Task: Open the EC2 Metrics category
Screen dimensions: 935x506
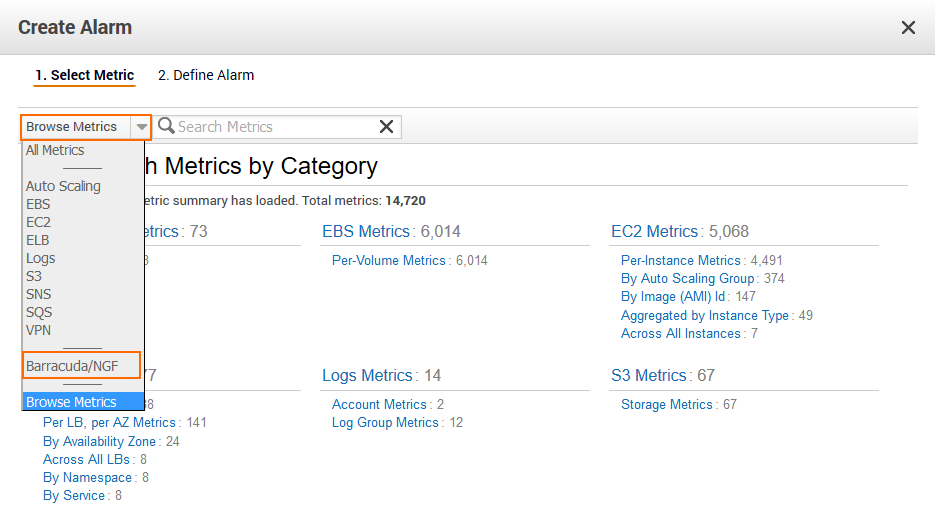Action: [654, 231]
